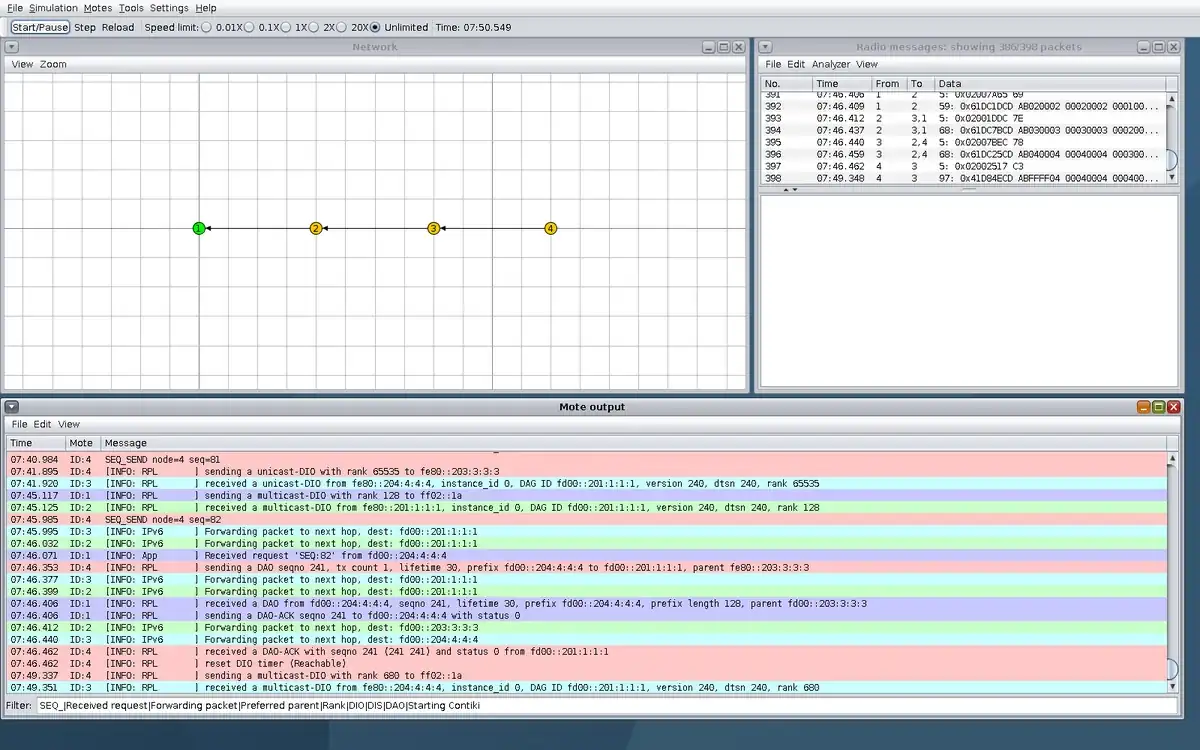The height and width of the screenshot is (750, 1200).
Task: Open the Settings menu
Action: coord(169,8)
